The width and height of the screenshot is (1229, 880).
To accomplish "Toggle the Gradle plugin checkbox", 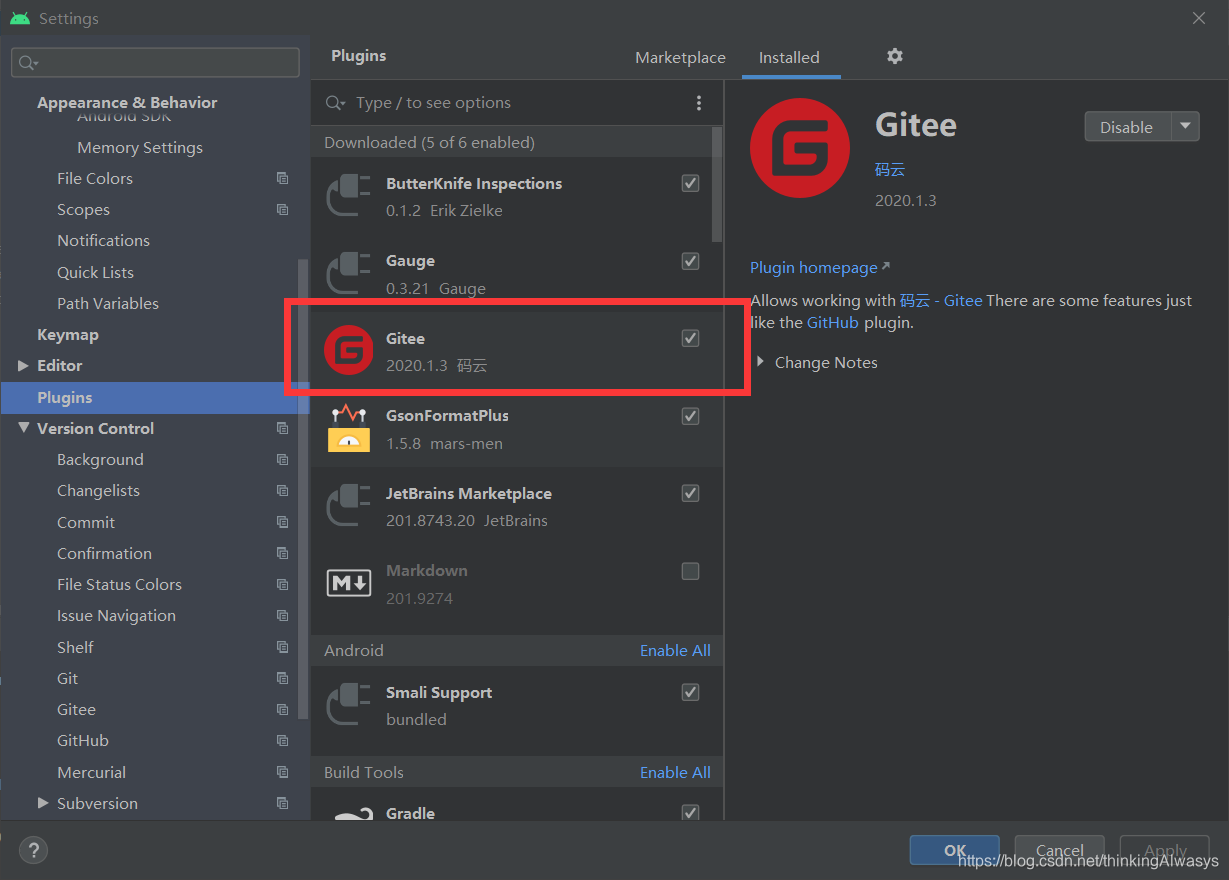I will tap(690, 813).
